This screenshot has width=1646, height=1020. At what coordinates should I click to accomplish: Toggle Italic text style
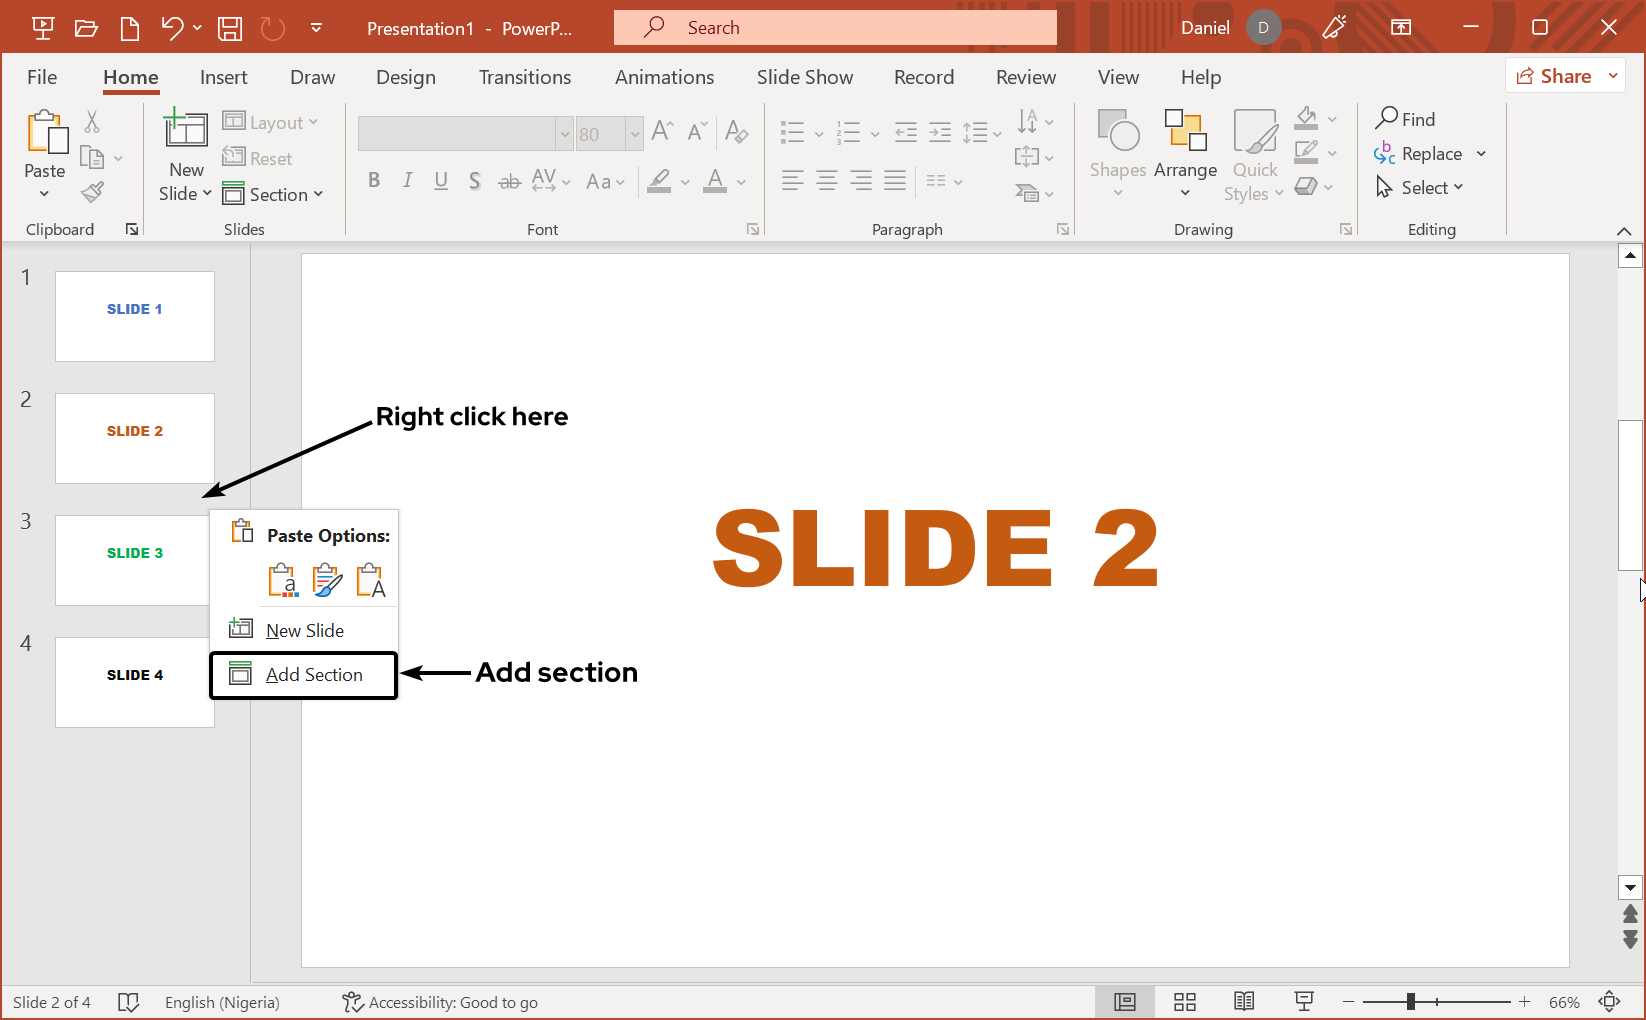click(x=407, y=181)
